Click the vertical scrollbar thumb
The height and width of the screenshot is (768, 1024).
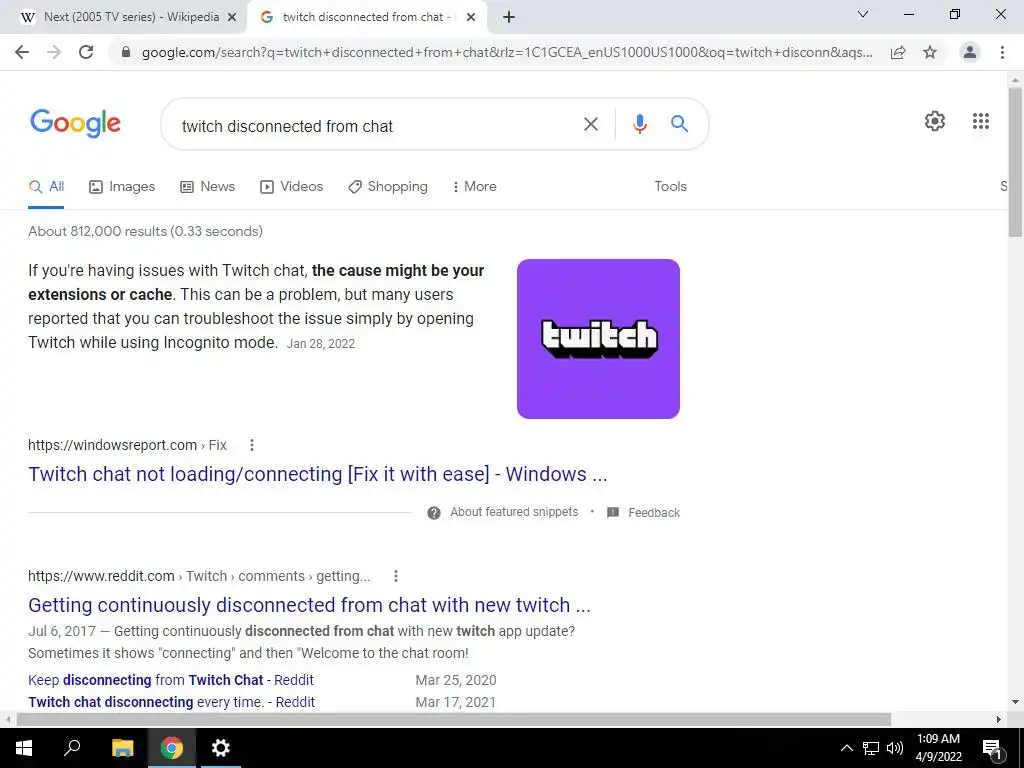(x=1016, y=162)
